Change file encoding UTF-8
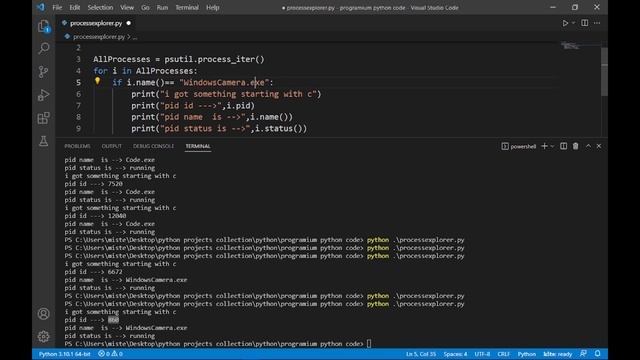640x360 pixels. coord(482,354)
